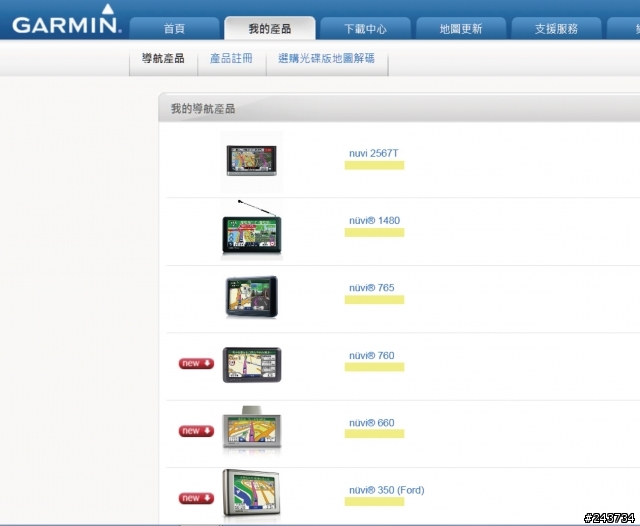Select the 導航產品 sub-tab
The width and height of the screenshot is (640, 526).
click(x=163, y=58)
